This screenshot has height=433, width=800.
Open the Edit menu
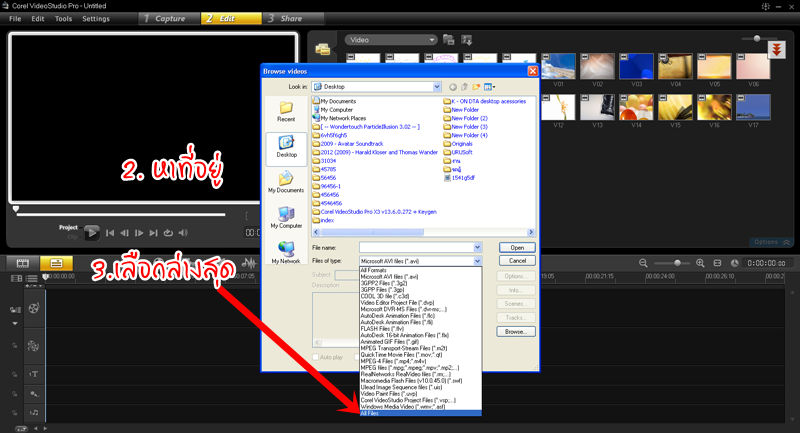[x=38, y=19]
